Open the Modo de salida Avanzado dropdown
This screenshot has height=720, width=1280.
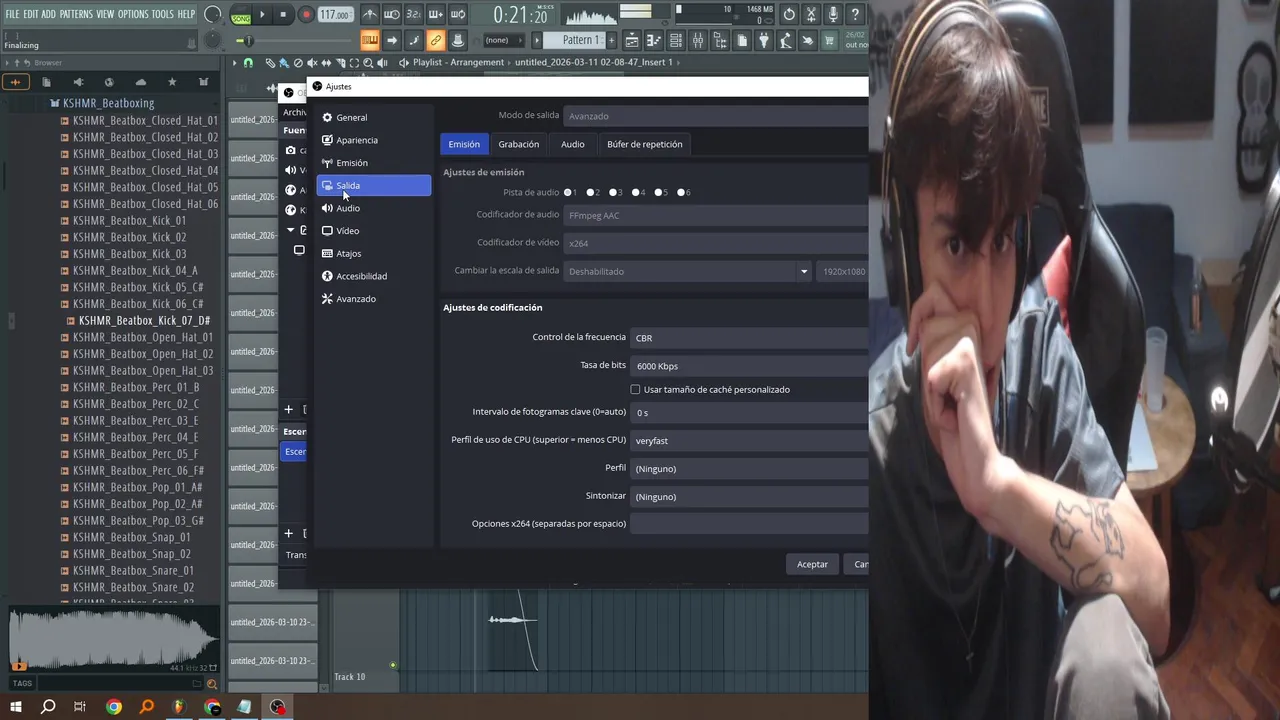tap(715, 116)
